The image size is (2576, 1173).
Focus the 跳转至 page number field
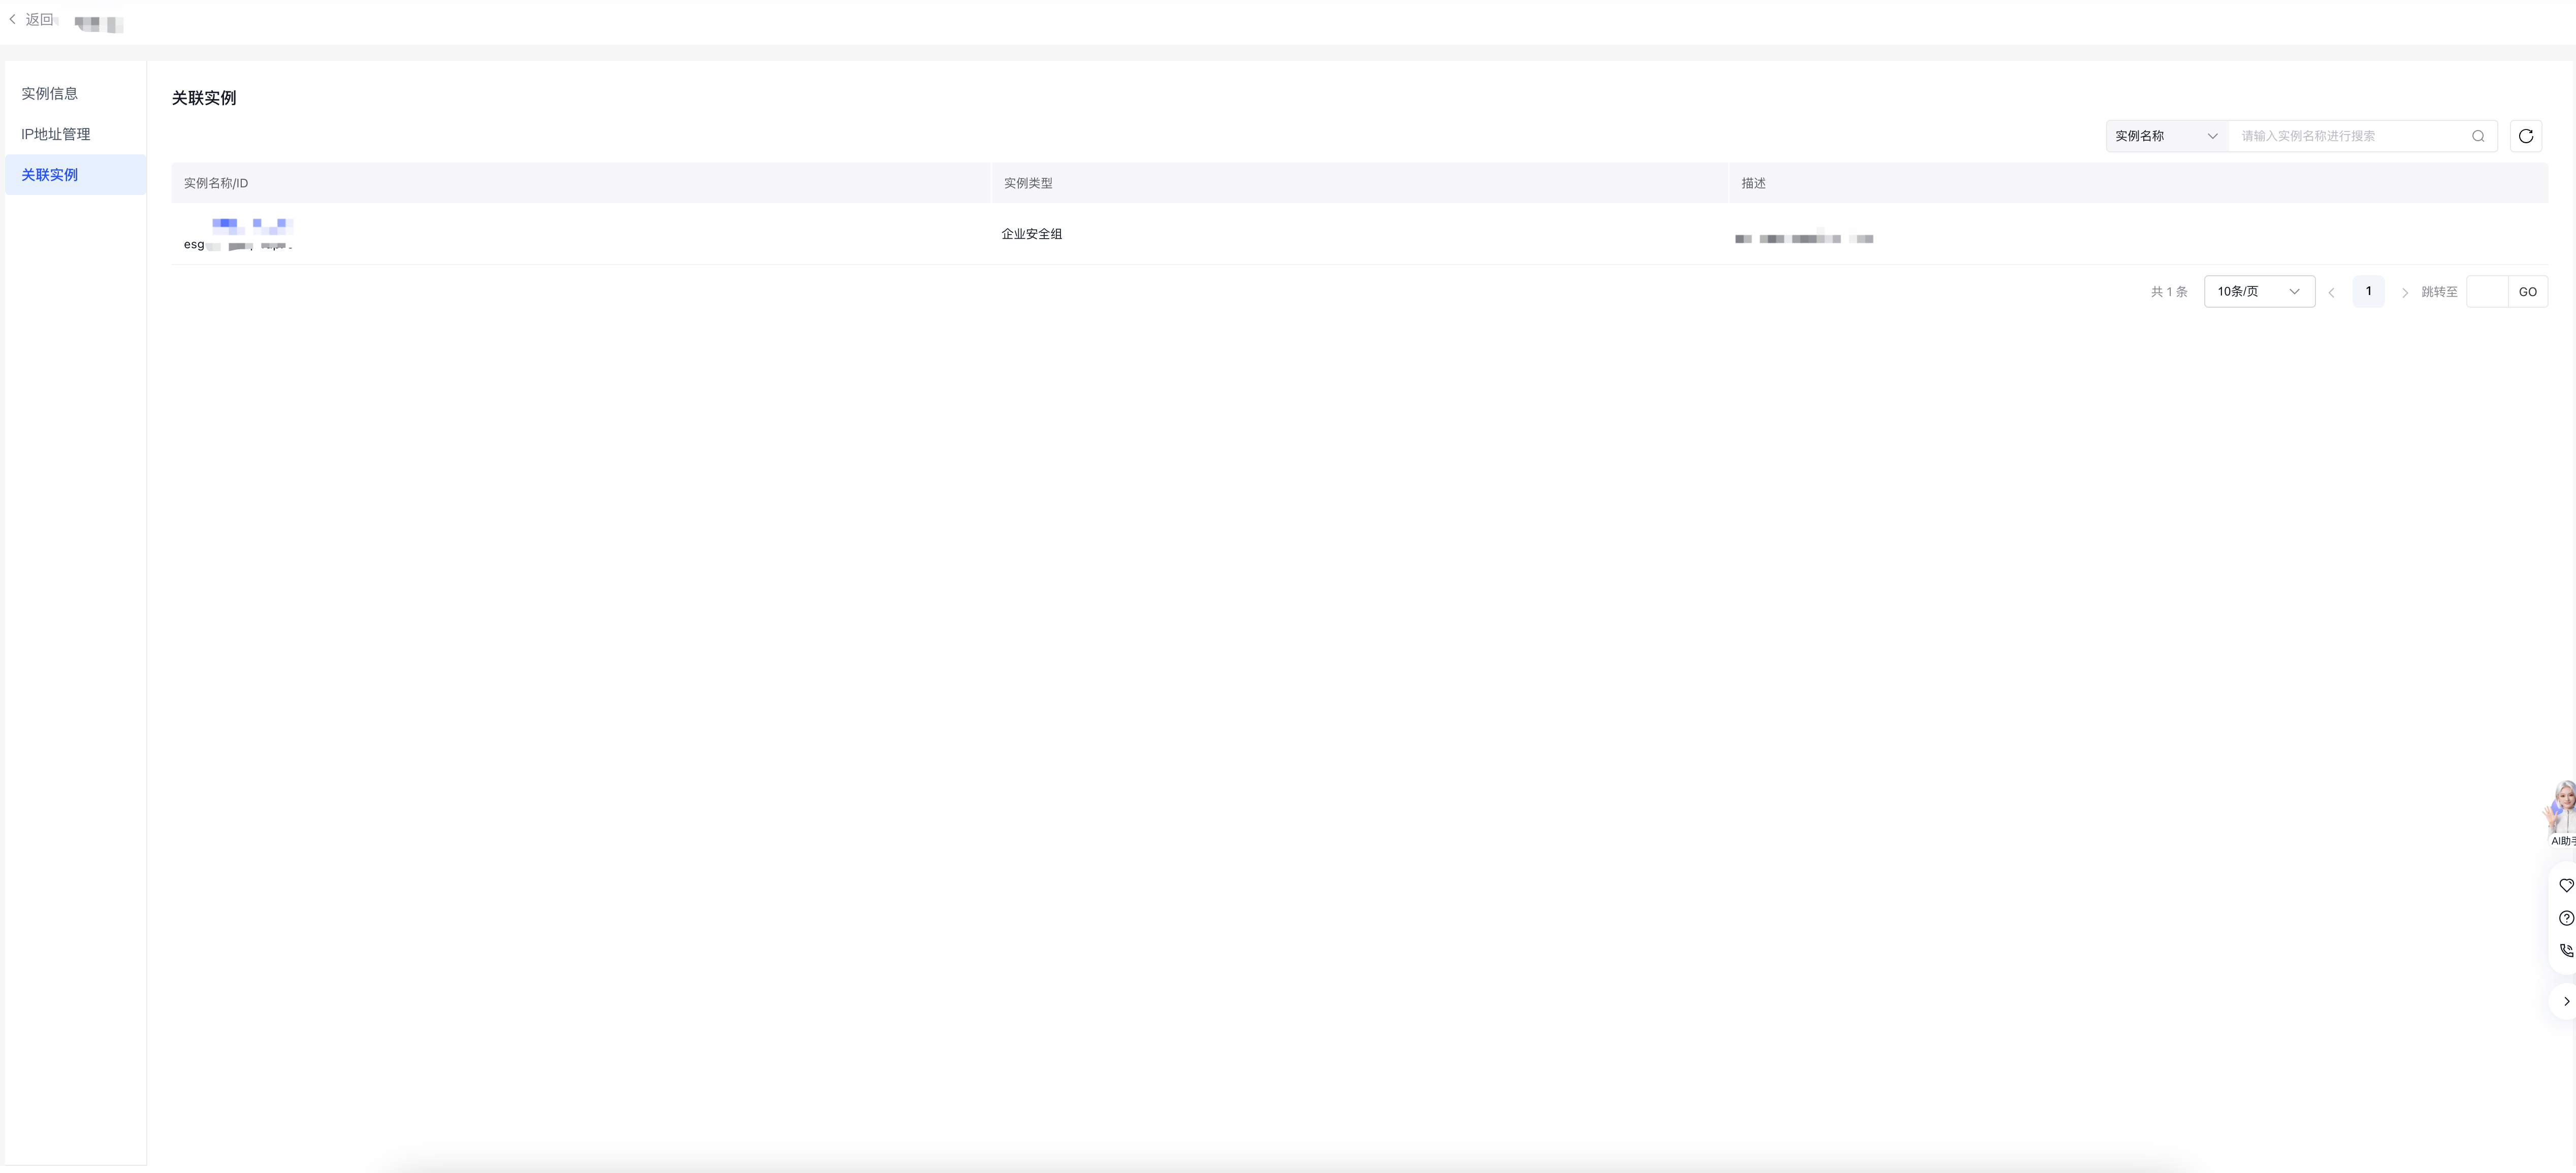click(x=2487, y=292)
